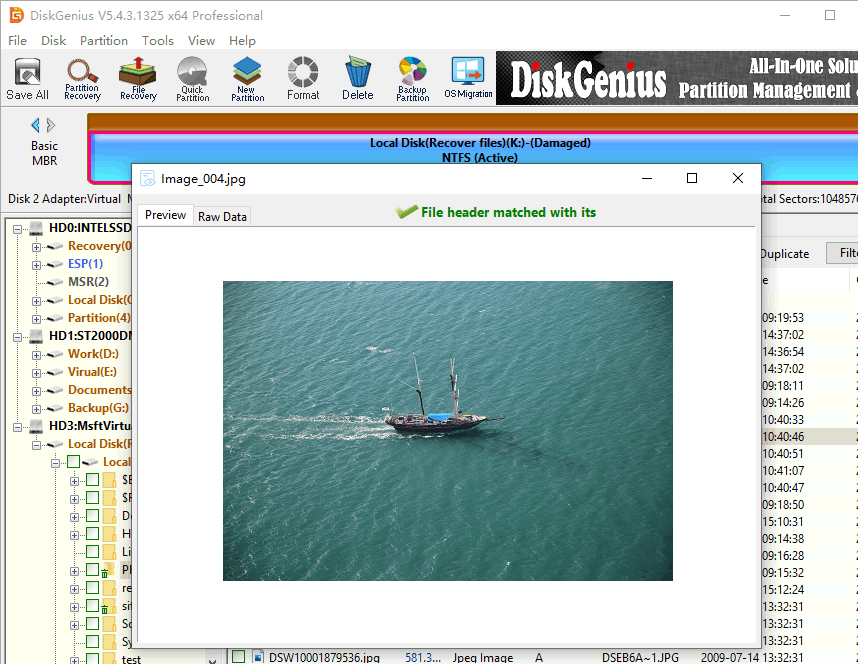Open the Partition Recovery tool
The height and width of the screenshot is (664, 858).
coord(82,78)
